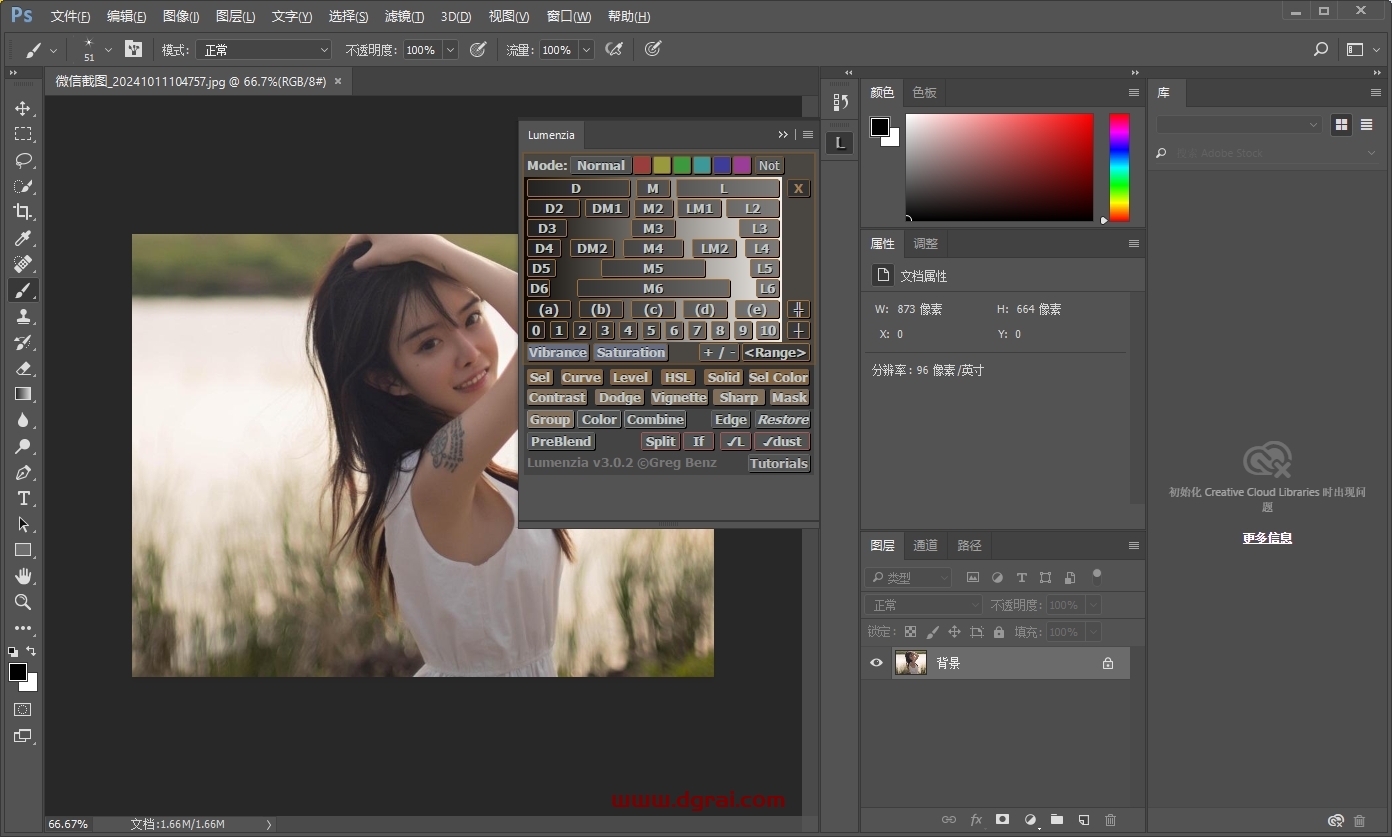
Task: Open the workspace switcher dropdown
Action: coord(1361,49)
